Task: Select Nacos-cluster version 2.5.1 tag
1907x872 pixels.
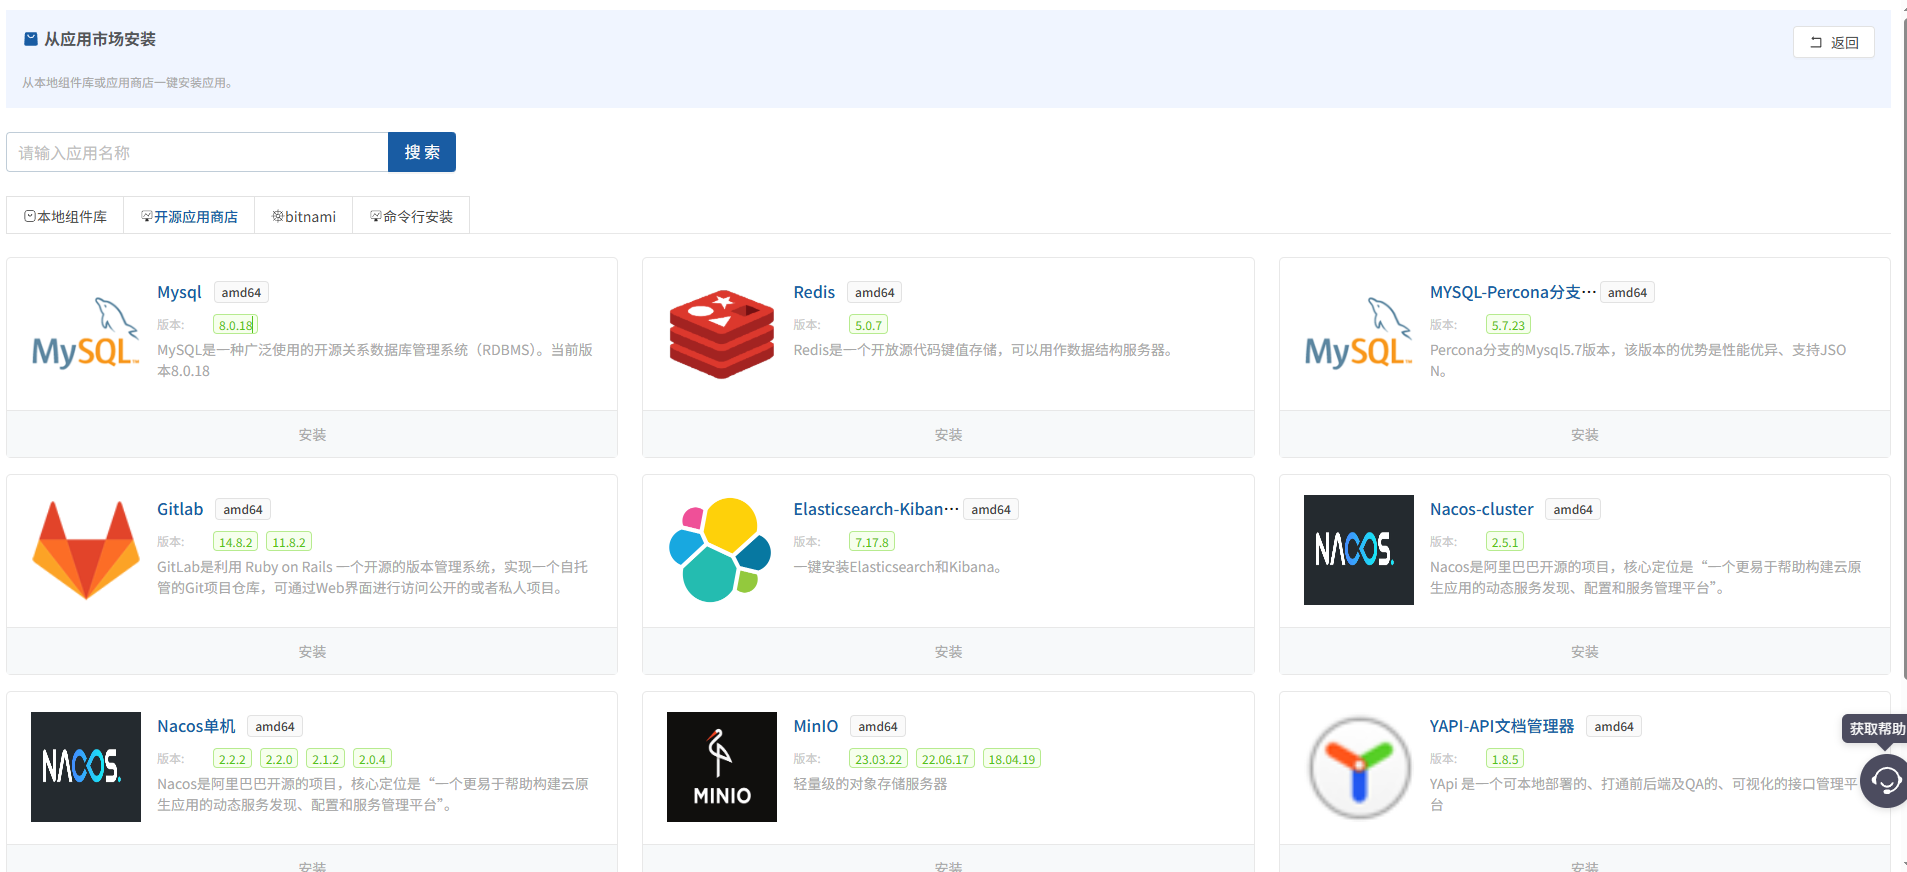Action: tap(1505, 542)
